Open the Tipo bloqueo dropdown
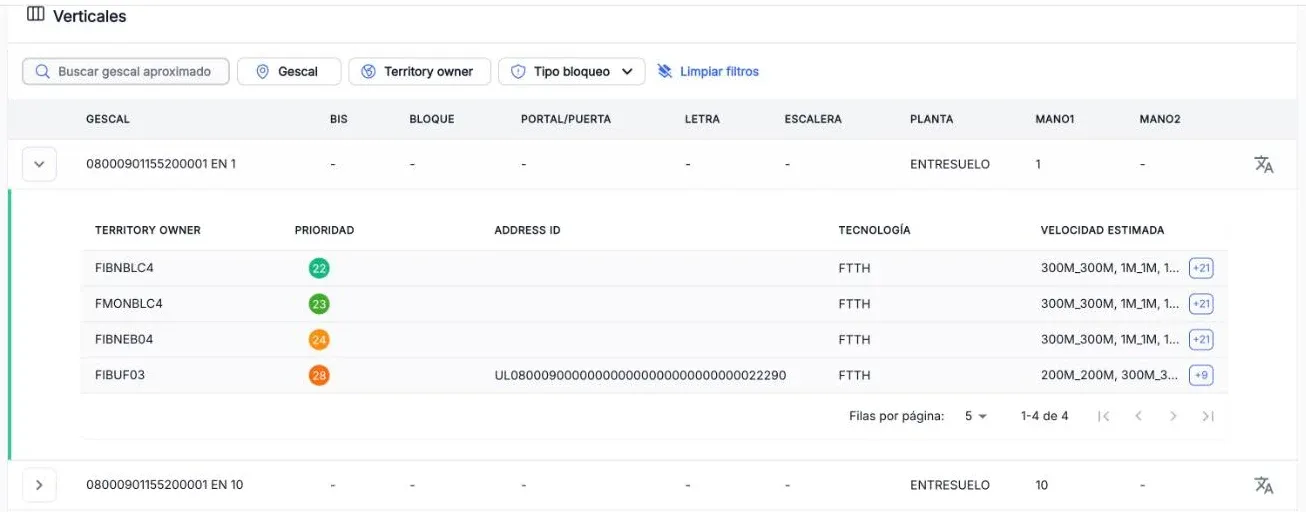This screenshot has height=512, width=1306. (572, 72)
